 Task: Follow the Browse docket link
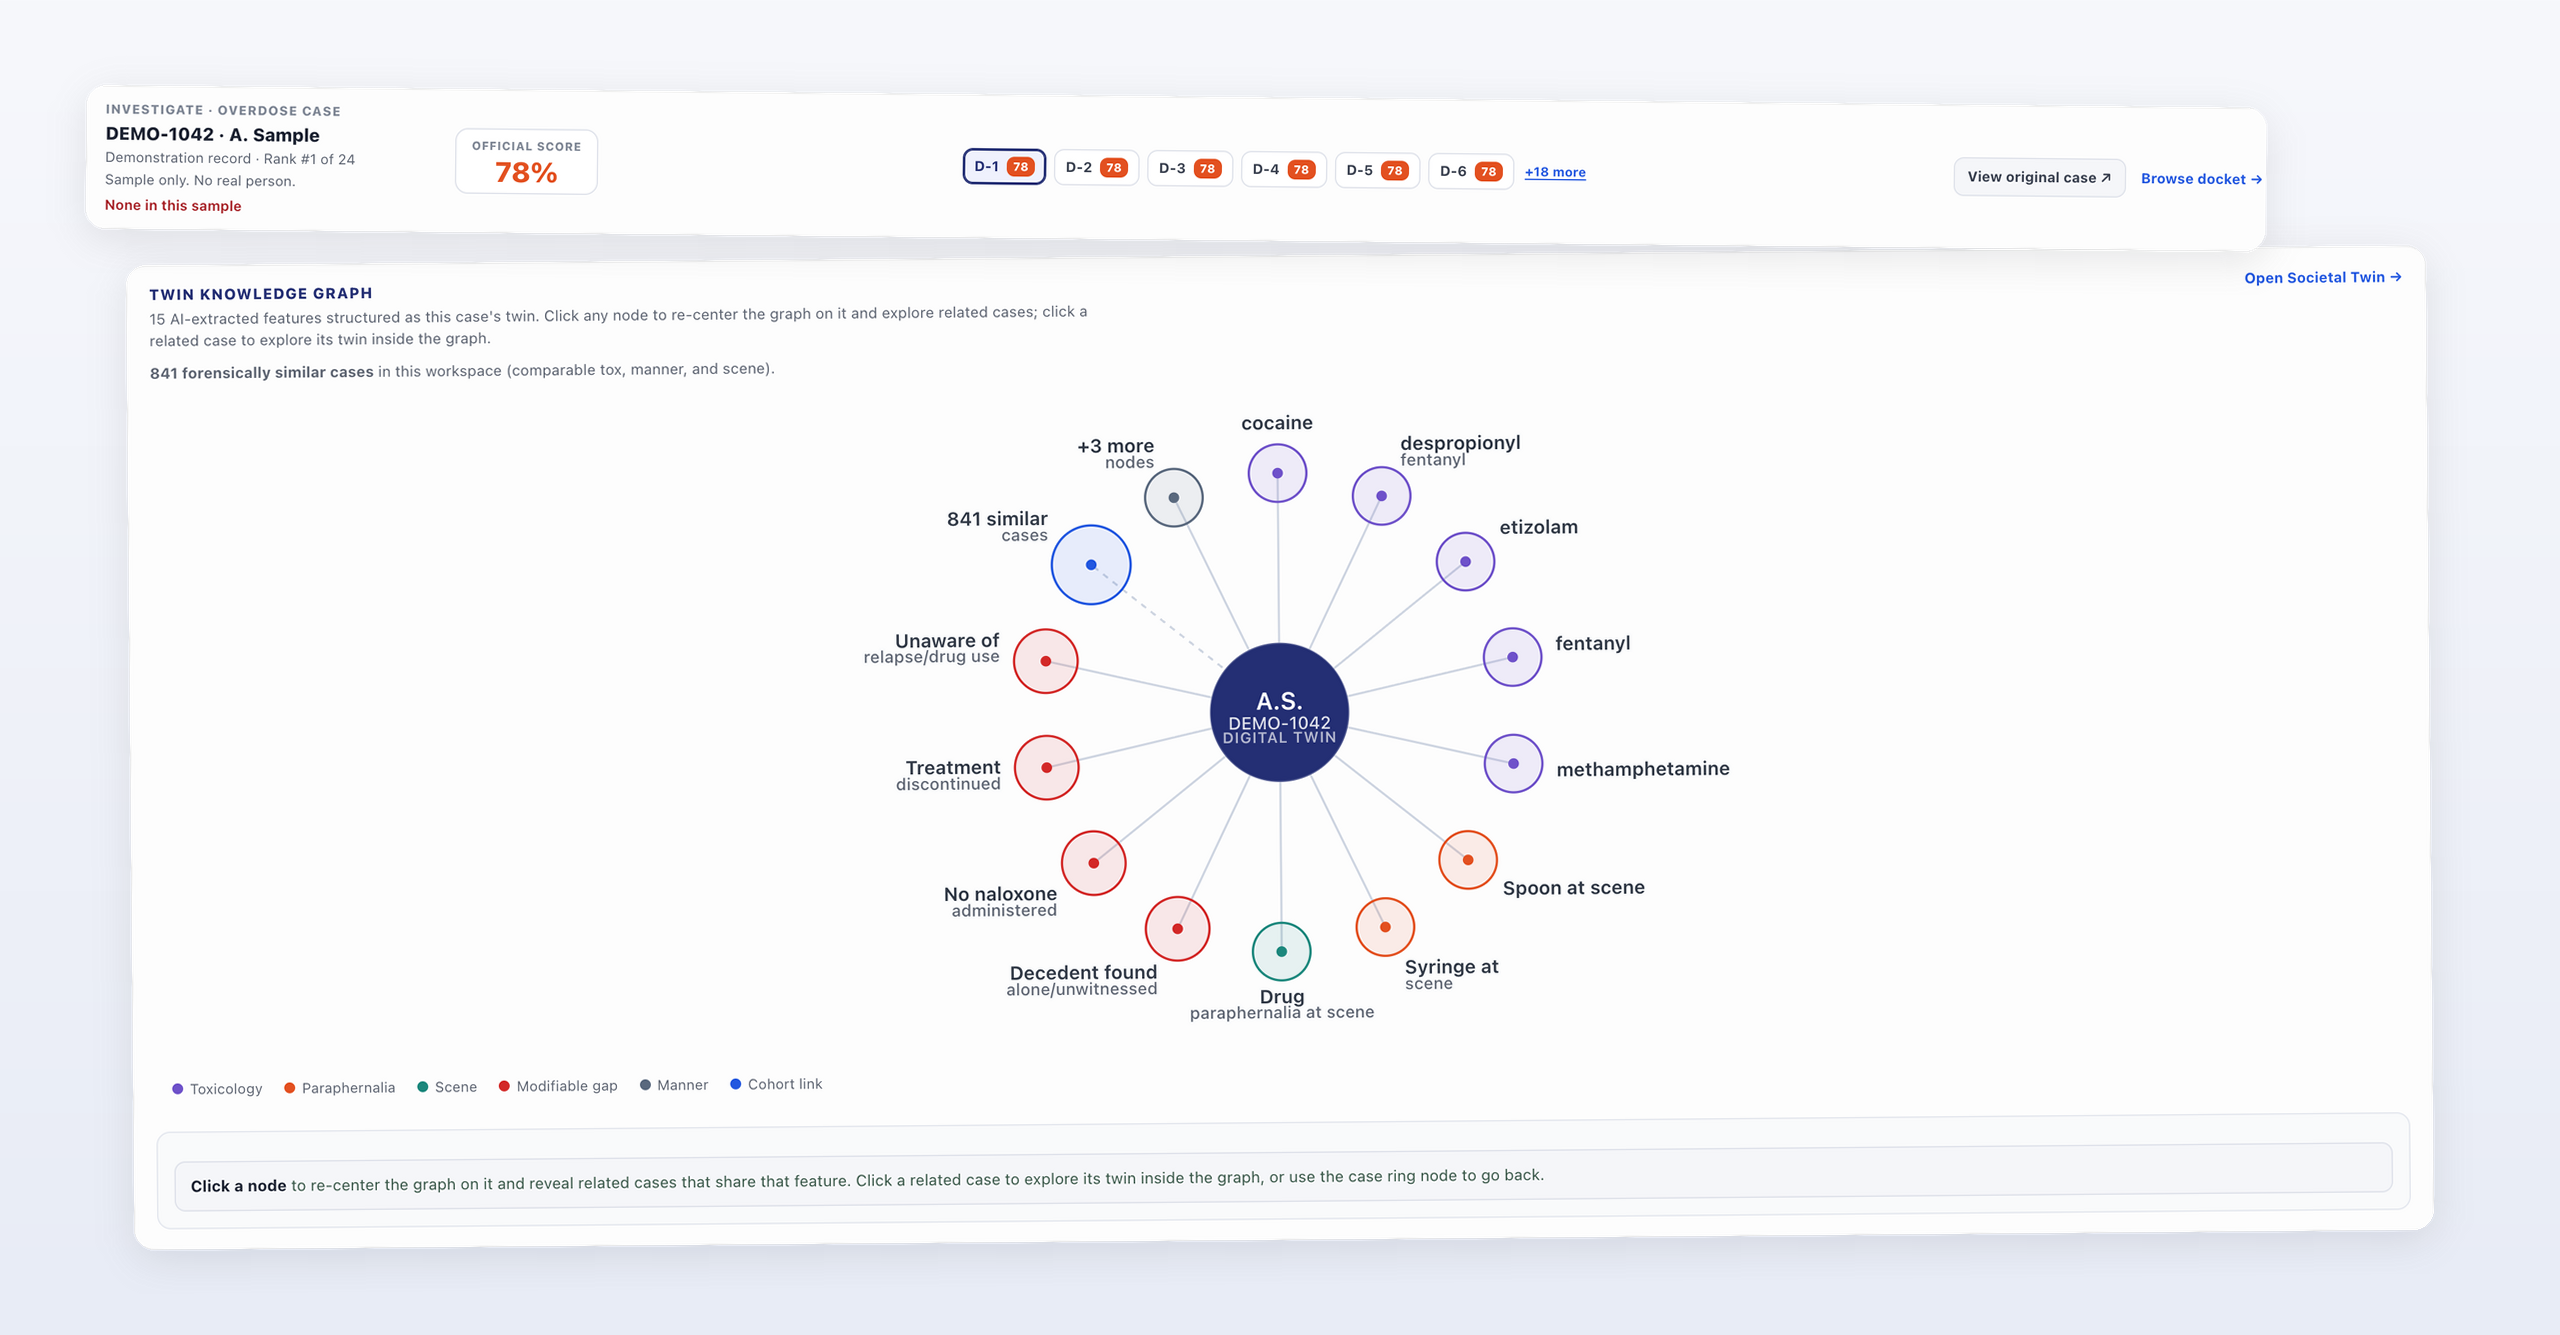[2201, 179]
